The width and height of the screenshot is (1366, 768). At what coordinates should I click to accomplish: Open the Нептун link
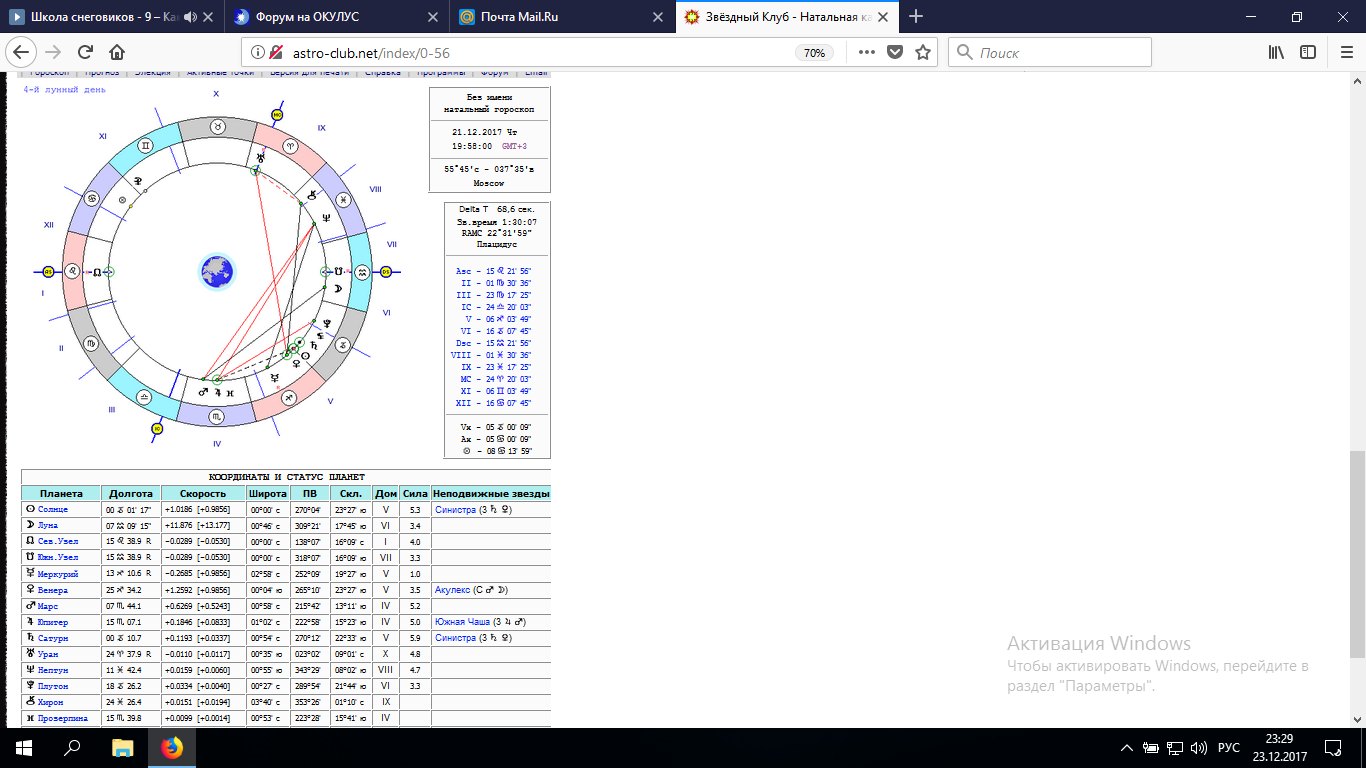(x=54, y=670)
